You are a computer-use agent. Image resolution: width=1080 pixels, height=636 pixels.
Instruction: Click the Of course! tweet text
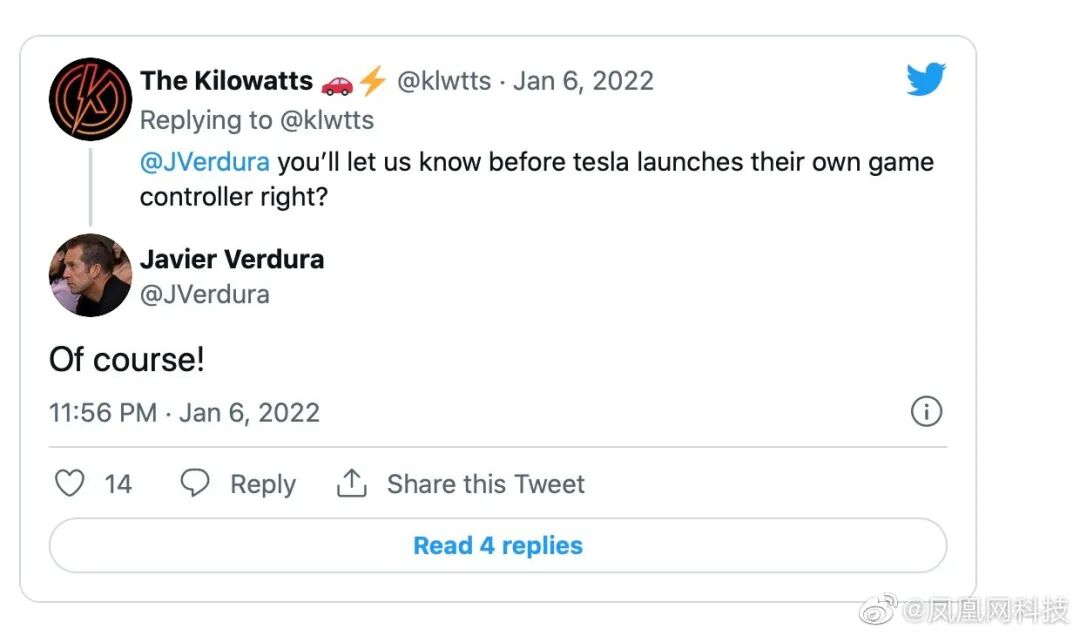[x=127, y=360]
